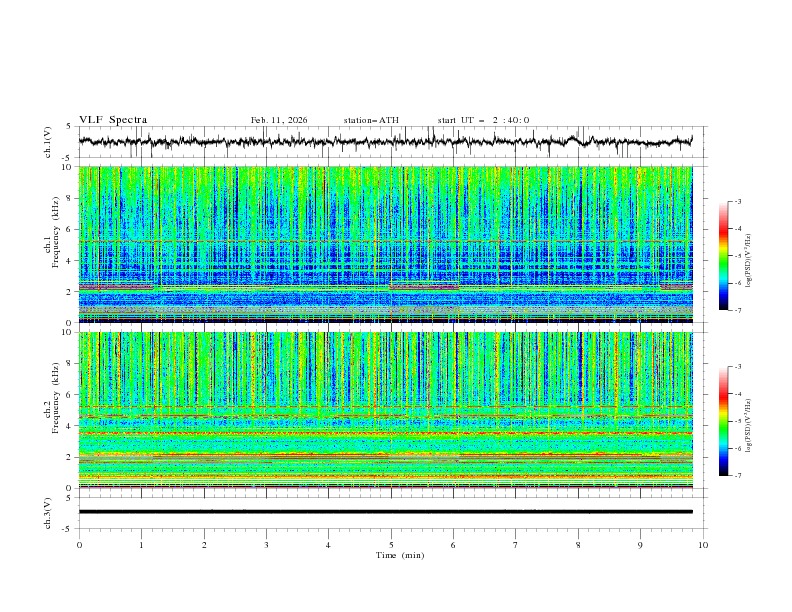The image size is (792, 612).
Task: Click the 5 minute tick on time axis
Action: [x=391, y=545]
